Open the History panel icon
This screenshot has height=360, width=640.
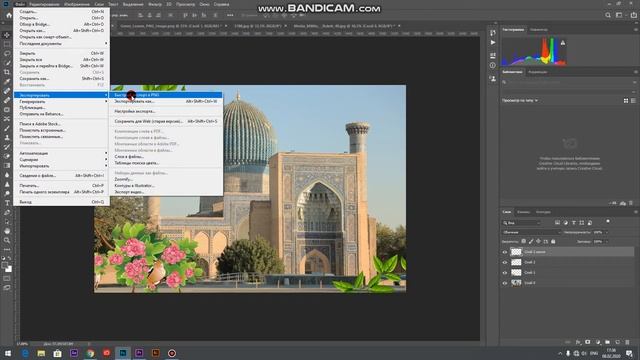(493, 33)
